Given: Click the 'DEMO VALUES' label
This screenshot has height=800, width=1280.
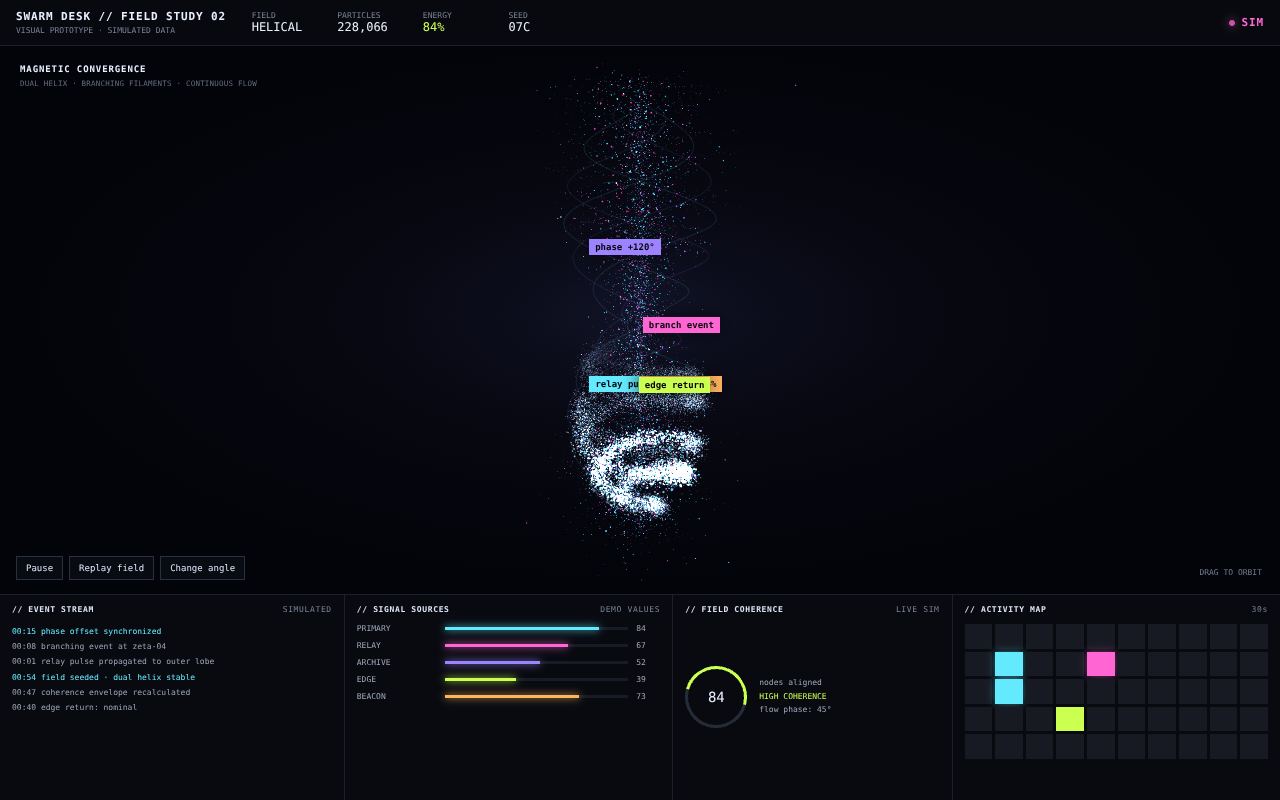Looking at the screenshot, I should tap(630, 609).
